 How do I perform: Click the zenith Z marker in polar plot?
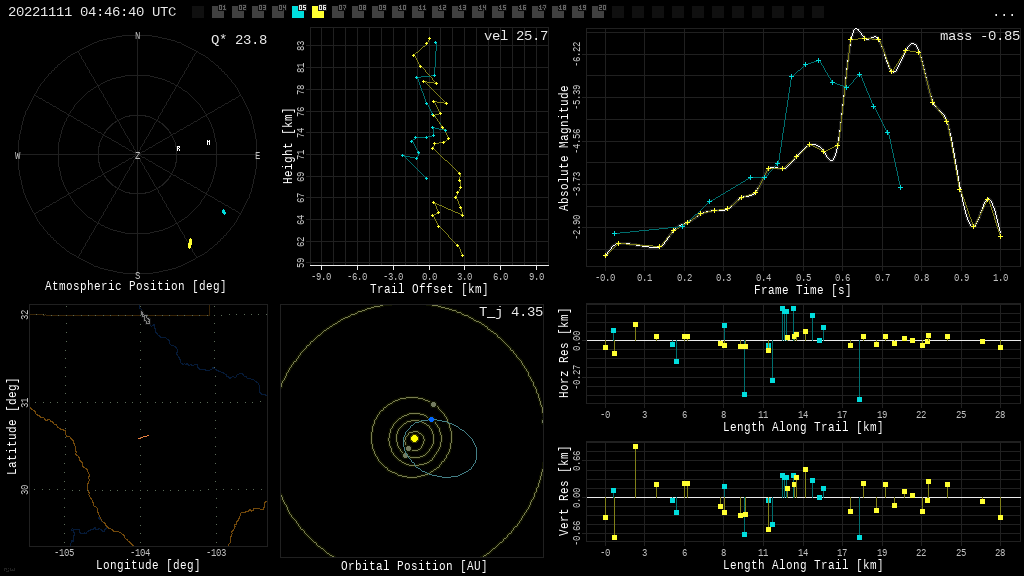(138, 156)
